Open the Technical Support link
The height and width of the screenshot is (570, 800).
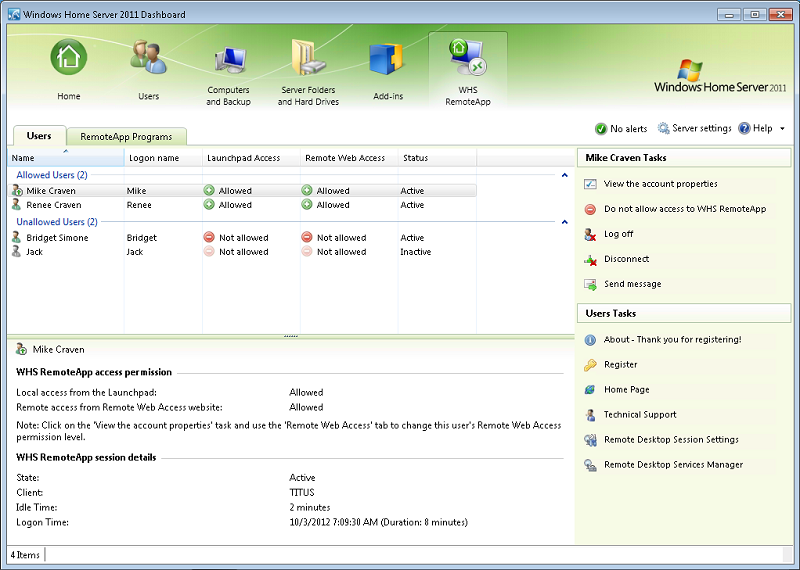click(x=640, y=414)
